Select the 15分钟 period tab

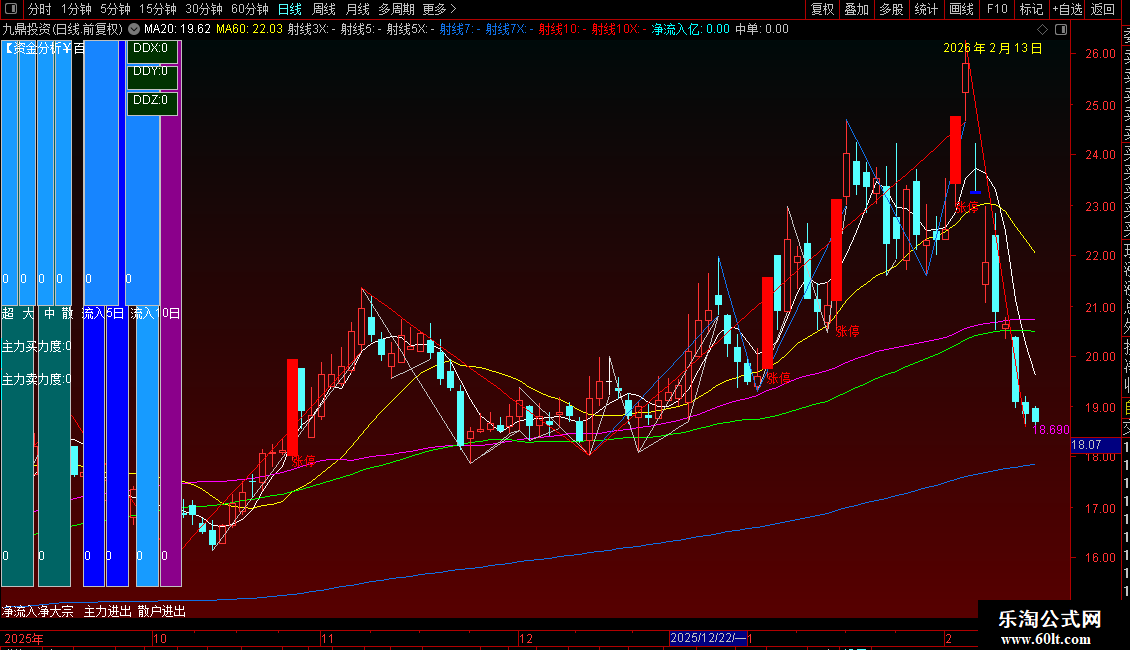click(158, 9)
